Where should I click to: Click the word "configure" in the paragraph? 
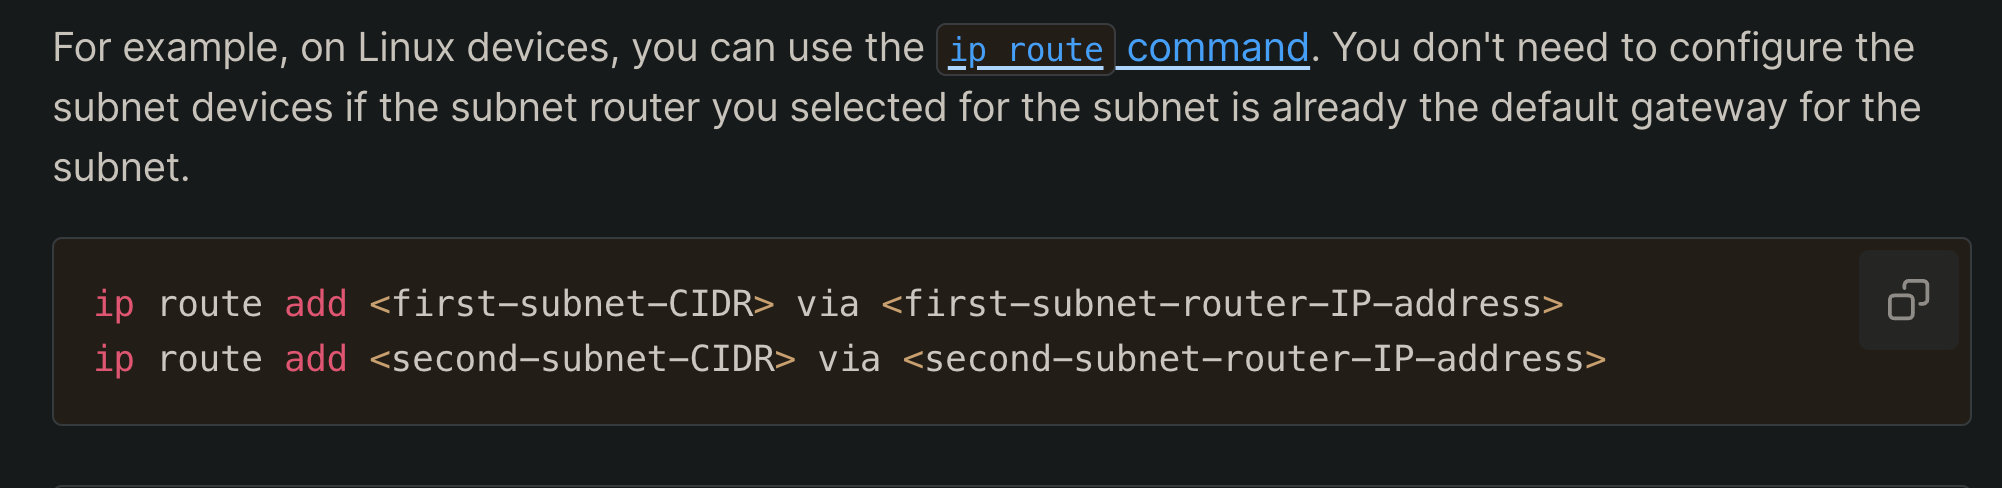pyautogui.click(x=1756, y=48)
